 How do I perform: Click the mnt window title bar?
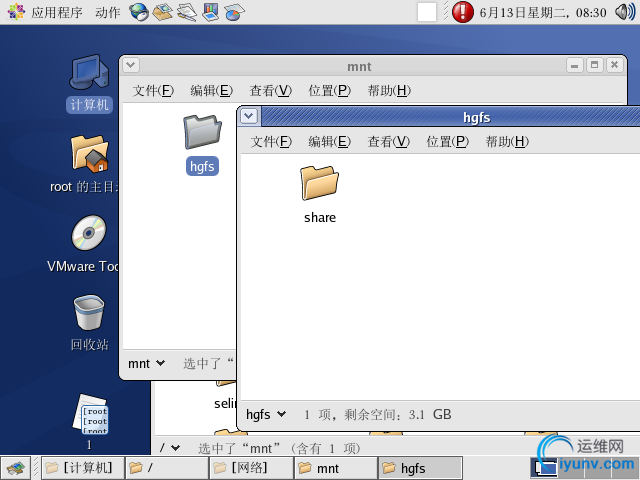coord(359,66)
